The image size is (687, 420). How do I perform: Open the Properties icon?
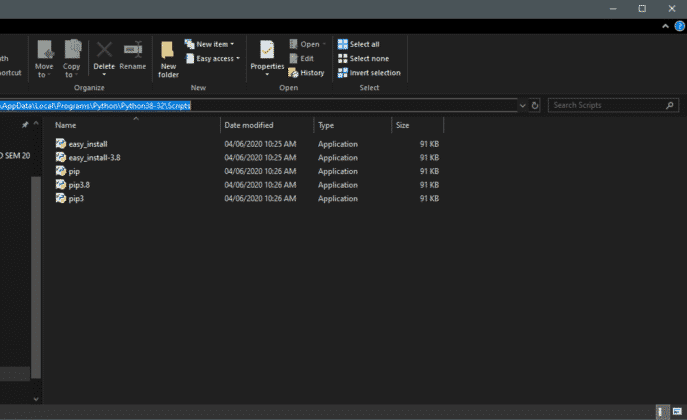(x=267, y=56)
